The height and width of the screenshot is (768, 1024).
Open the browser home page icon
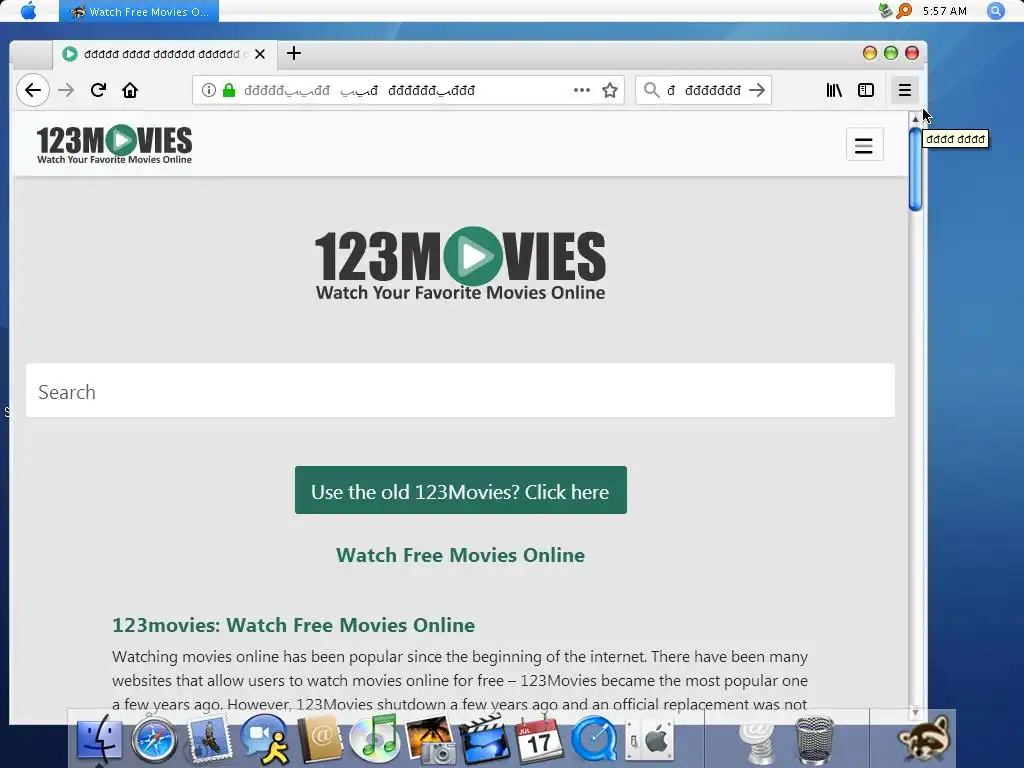click(x=130, y=90)
